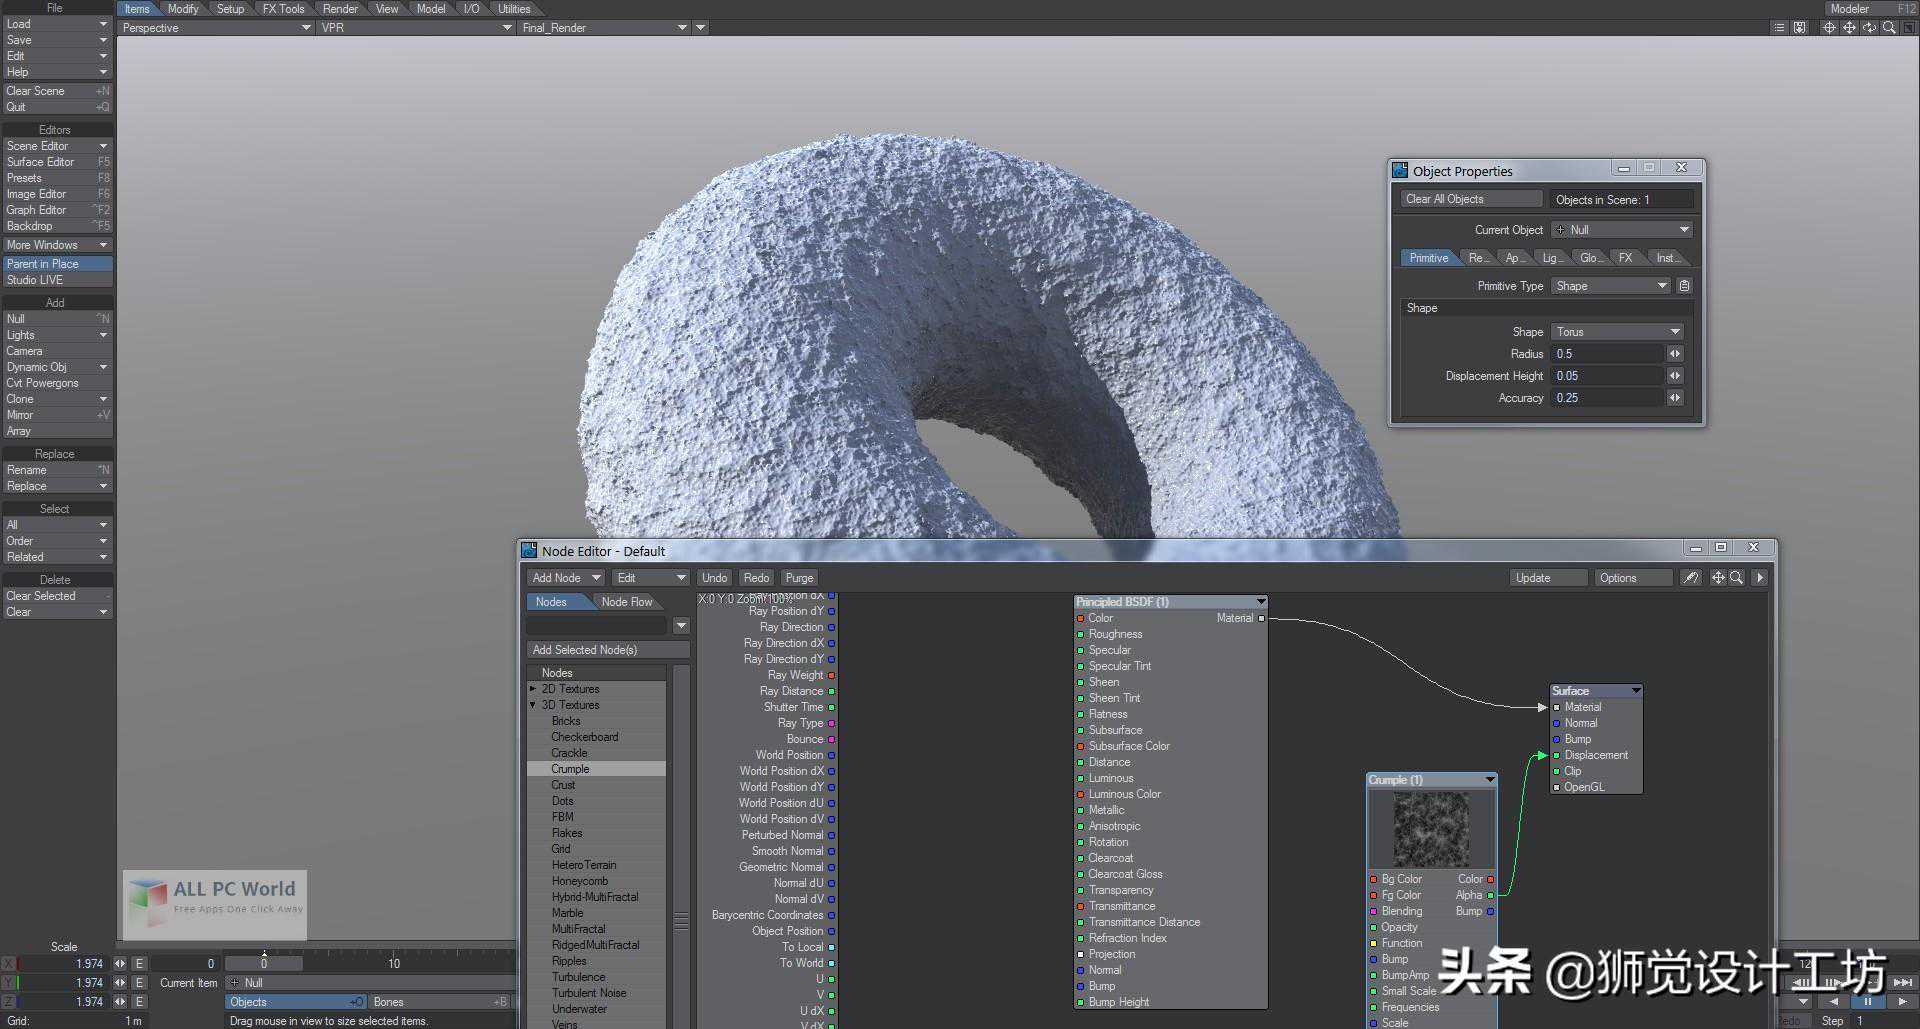Click the viewport zoom magnifier icon
This screenshot has height=1029, width=1920.
point(1888,28)
